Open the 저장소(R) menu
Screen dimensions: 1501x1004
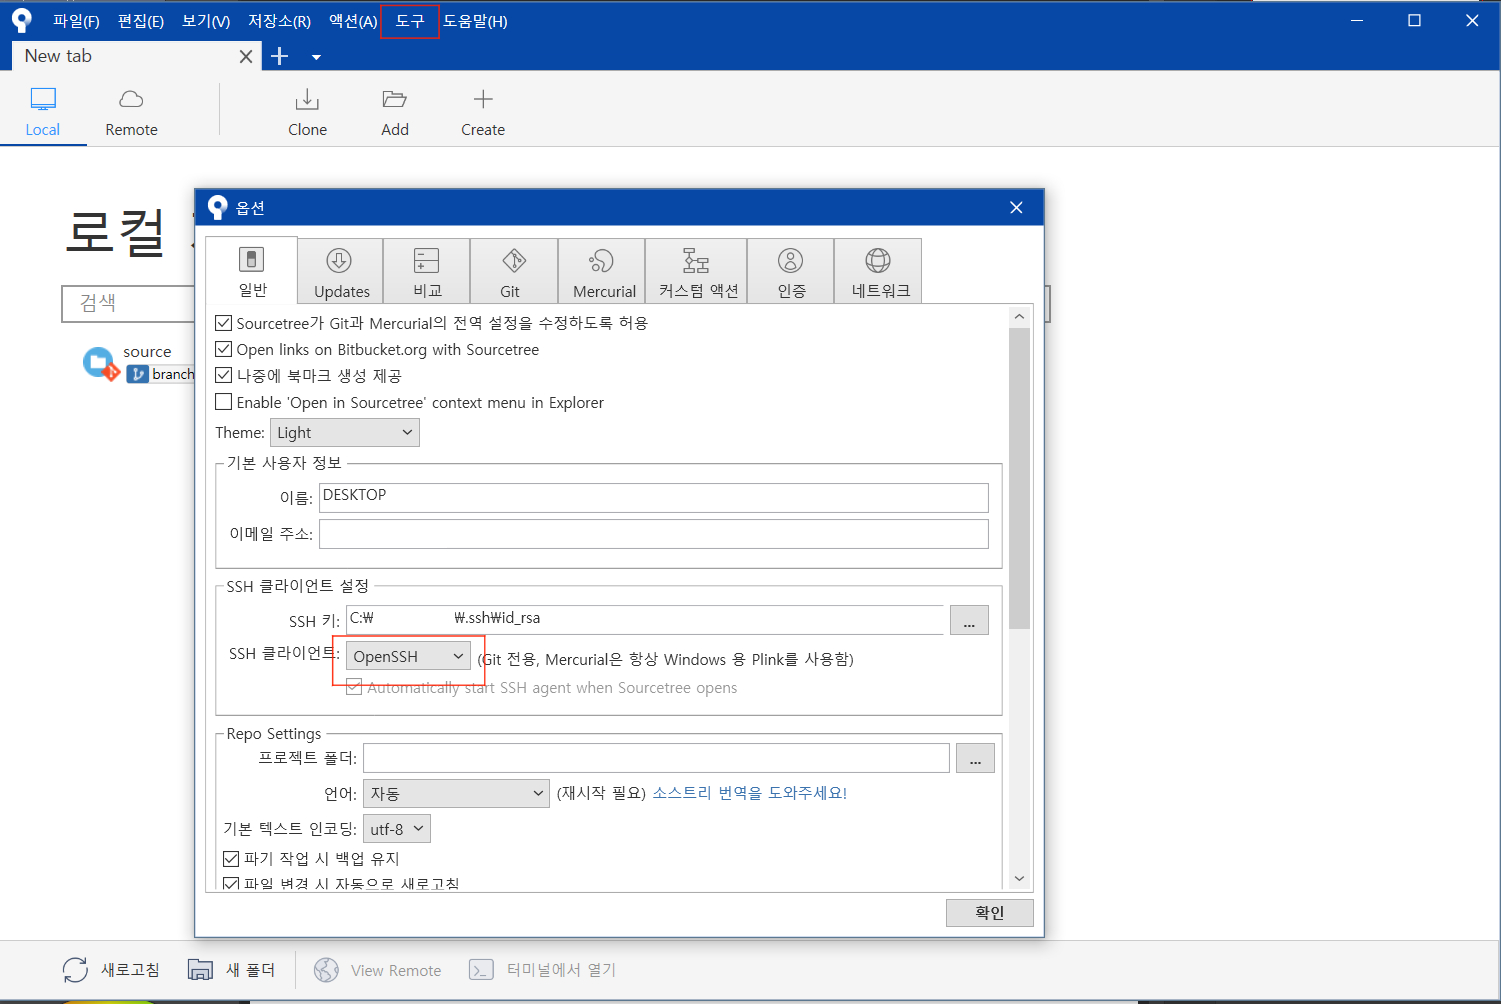click(x=279, y=21)
